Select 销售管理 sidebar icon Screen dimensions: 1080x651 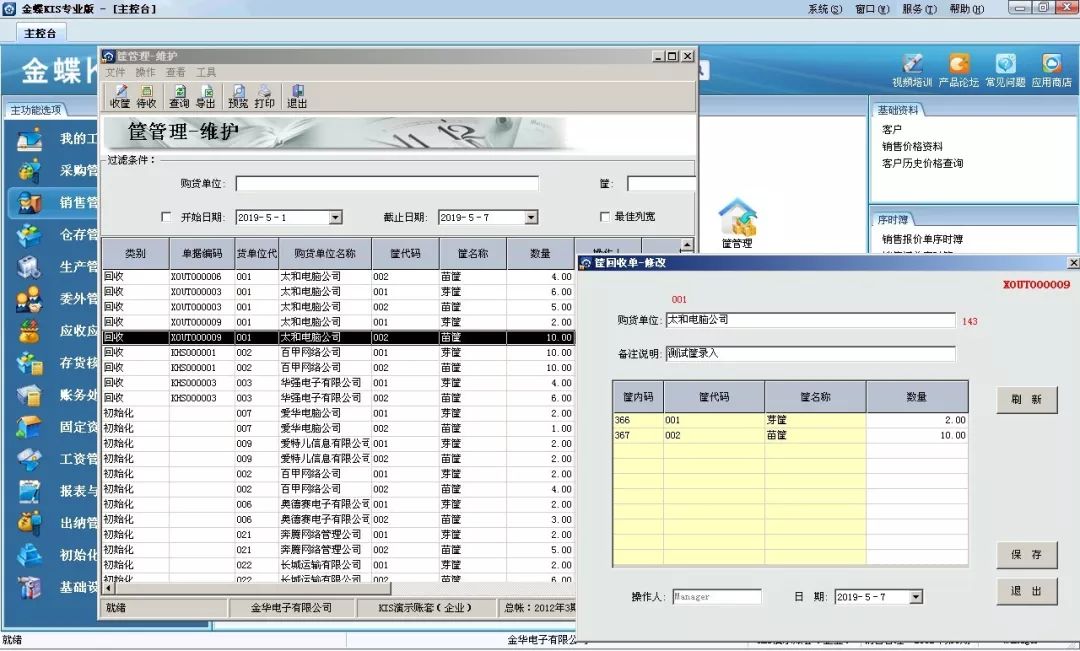[30, 203]
